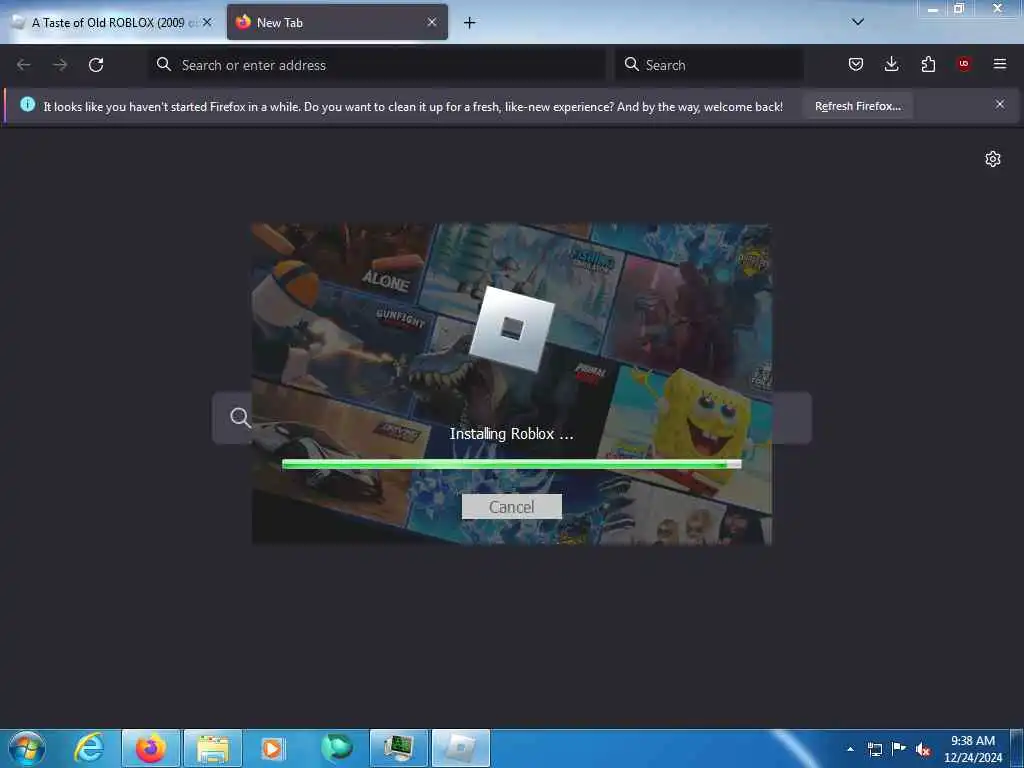This screenshot has width=1024, height=768.
Task: Open the Downloads panel
Action: 891,64
